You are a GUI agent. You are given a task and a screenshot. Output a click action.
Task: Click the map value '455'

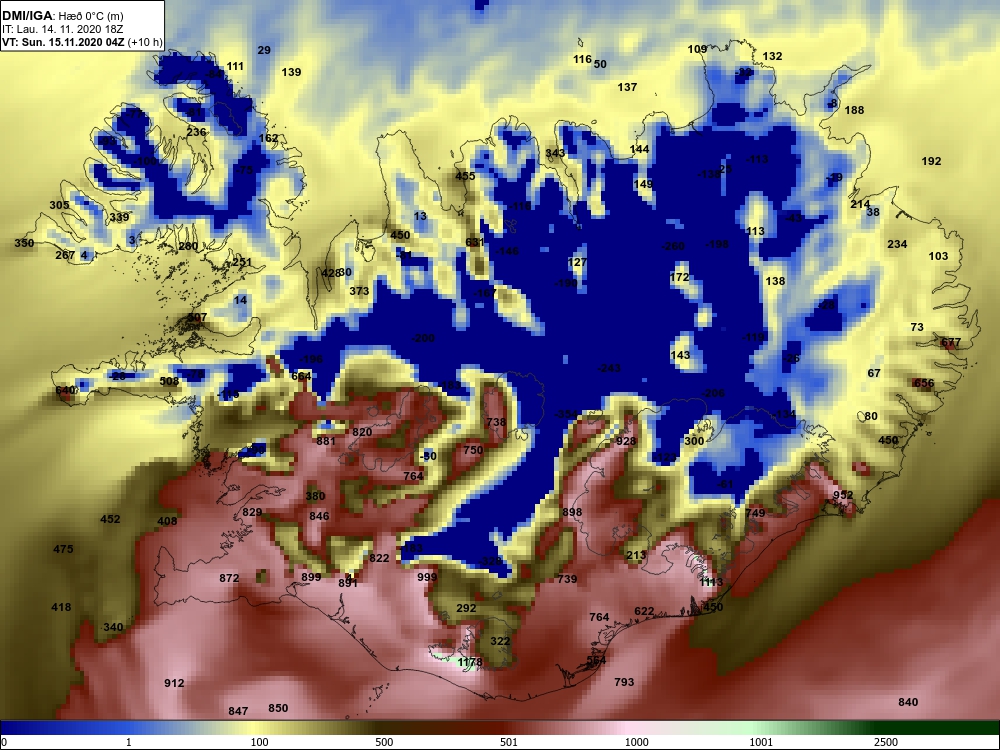465,176
